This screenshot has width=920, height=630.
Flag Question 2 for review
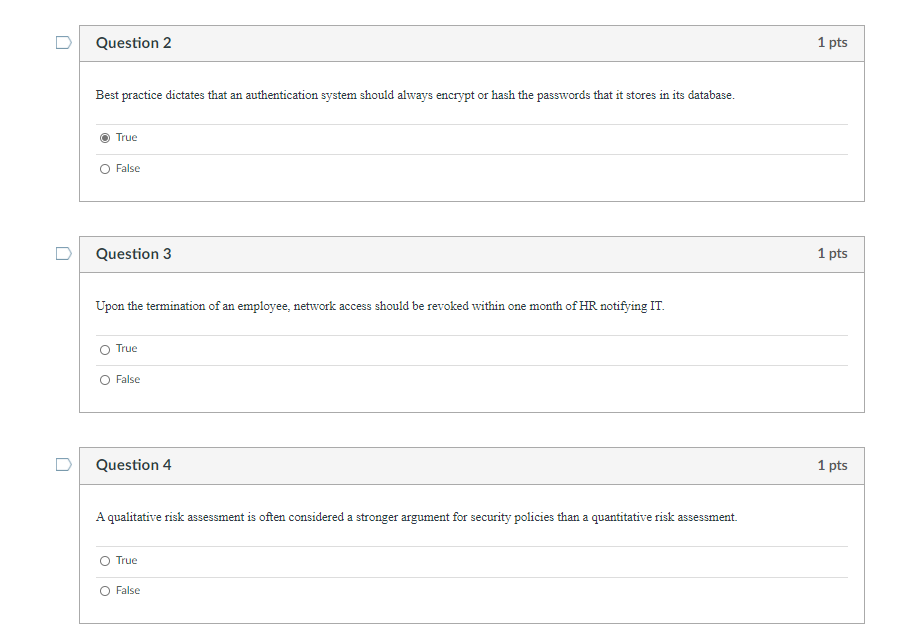pos(62,42)
